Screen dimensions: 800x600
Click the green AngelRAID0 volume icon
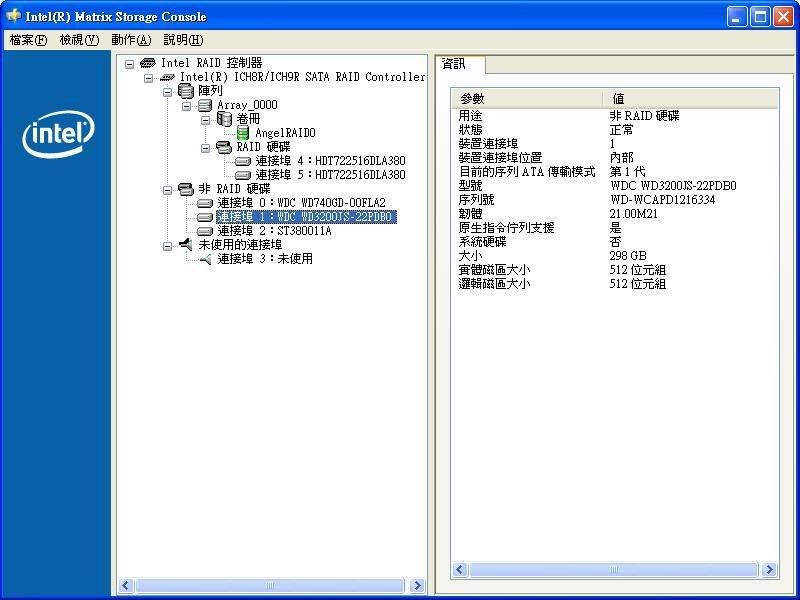tap(243, 133)
